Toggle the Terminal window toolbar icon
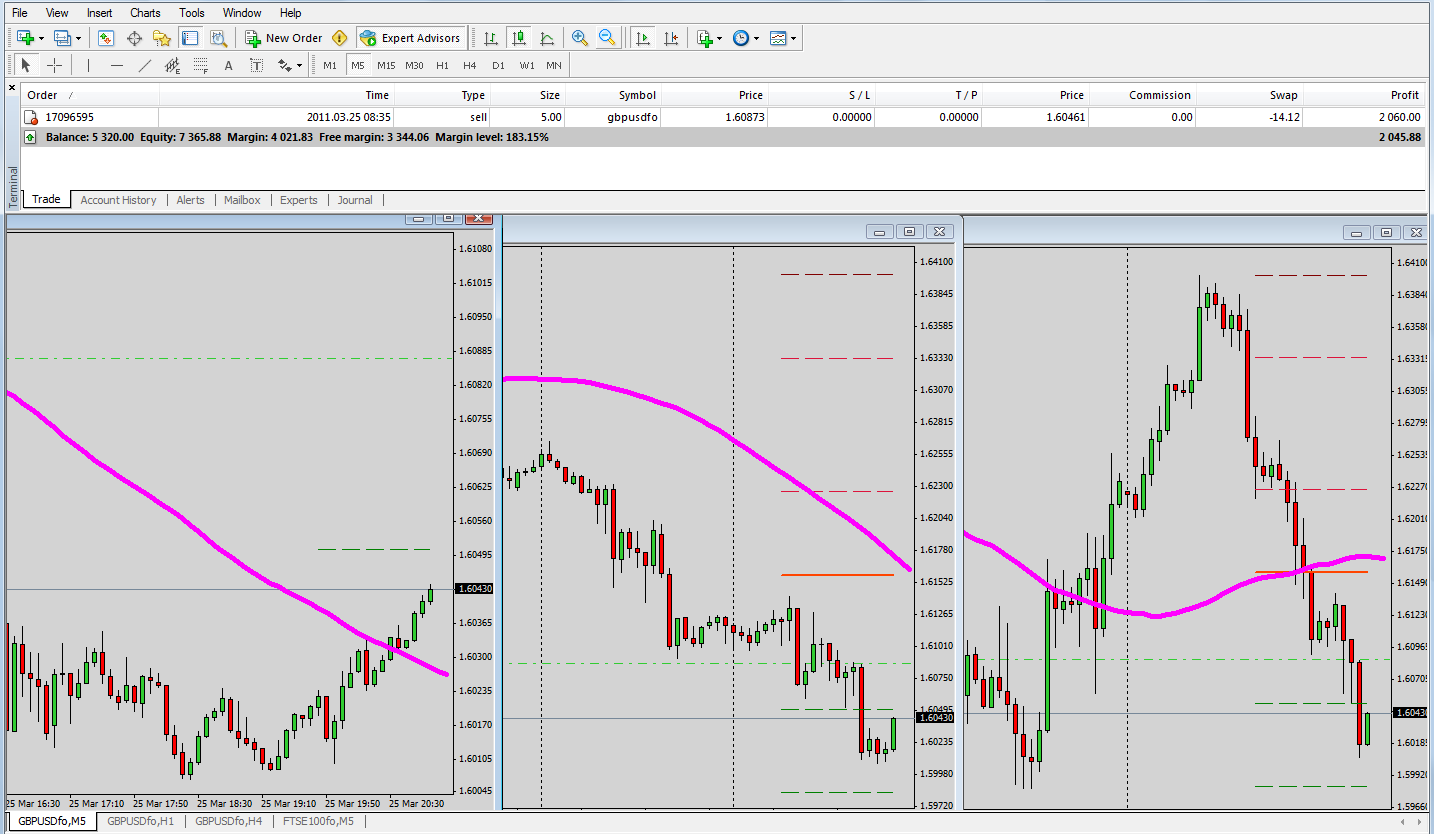The image size is (1434, 834). tap(190, 38)
